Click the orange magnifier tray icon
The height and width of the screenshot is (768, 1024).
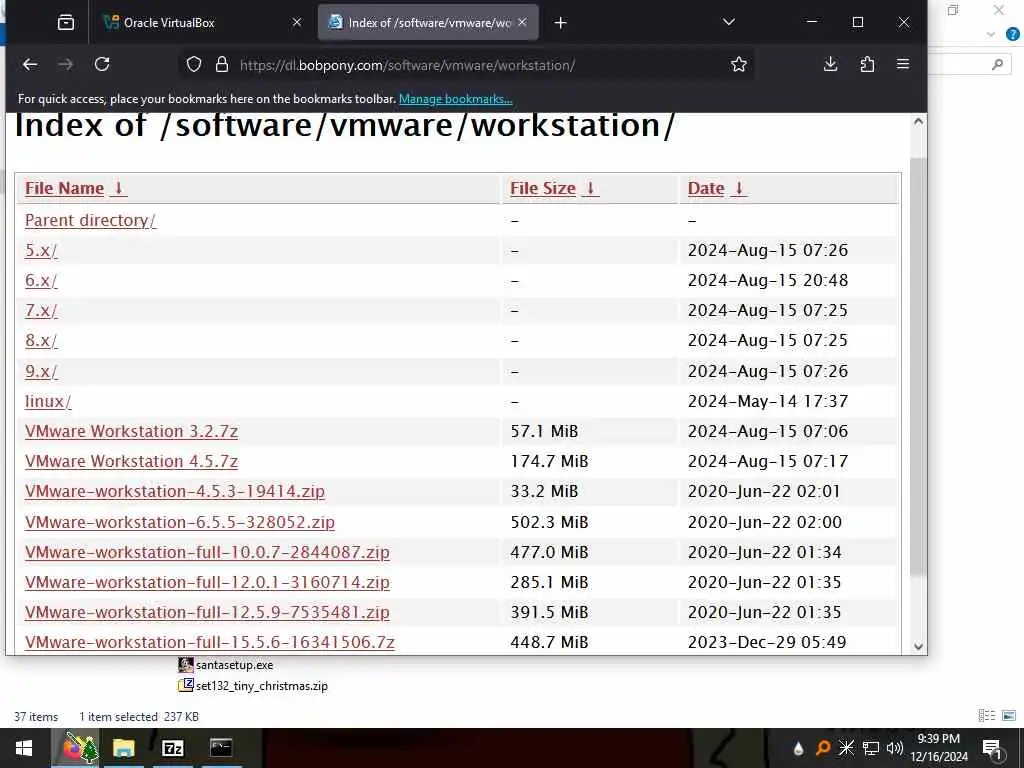tap(823, 748)
